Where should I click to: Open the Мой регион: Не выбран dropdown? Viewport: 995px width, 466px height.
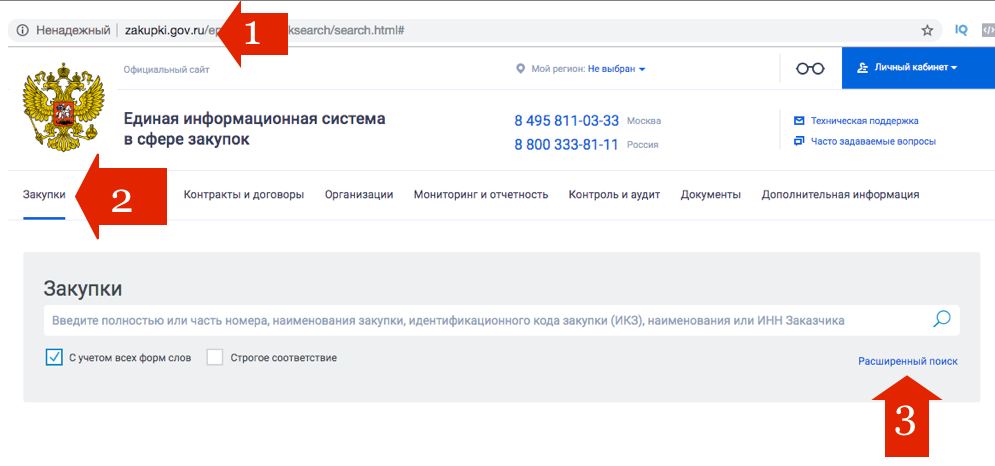coord(616,69)
